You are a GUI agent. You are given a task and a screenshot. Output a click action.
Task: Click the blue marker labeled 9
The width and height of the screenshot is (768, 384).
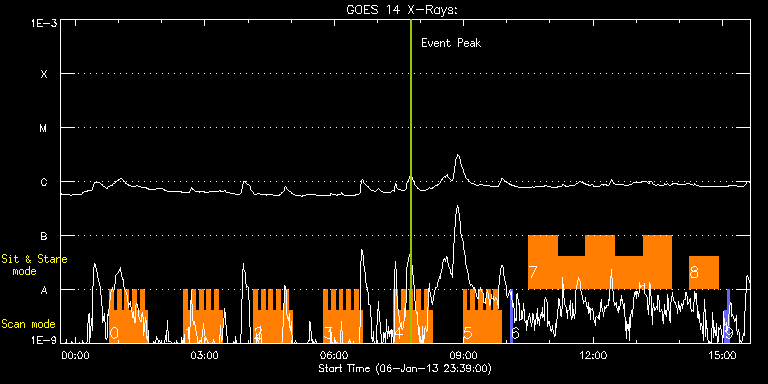click(727, 316)
